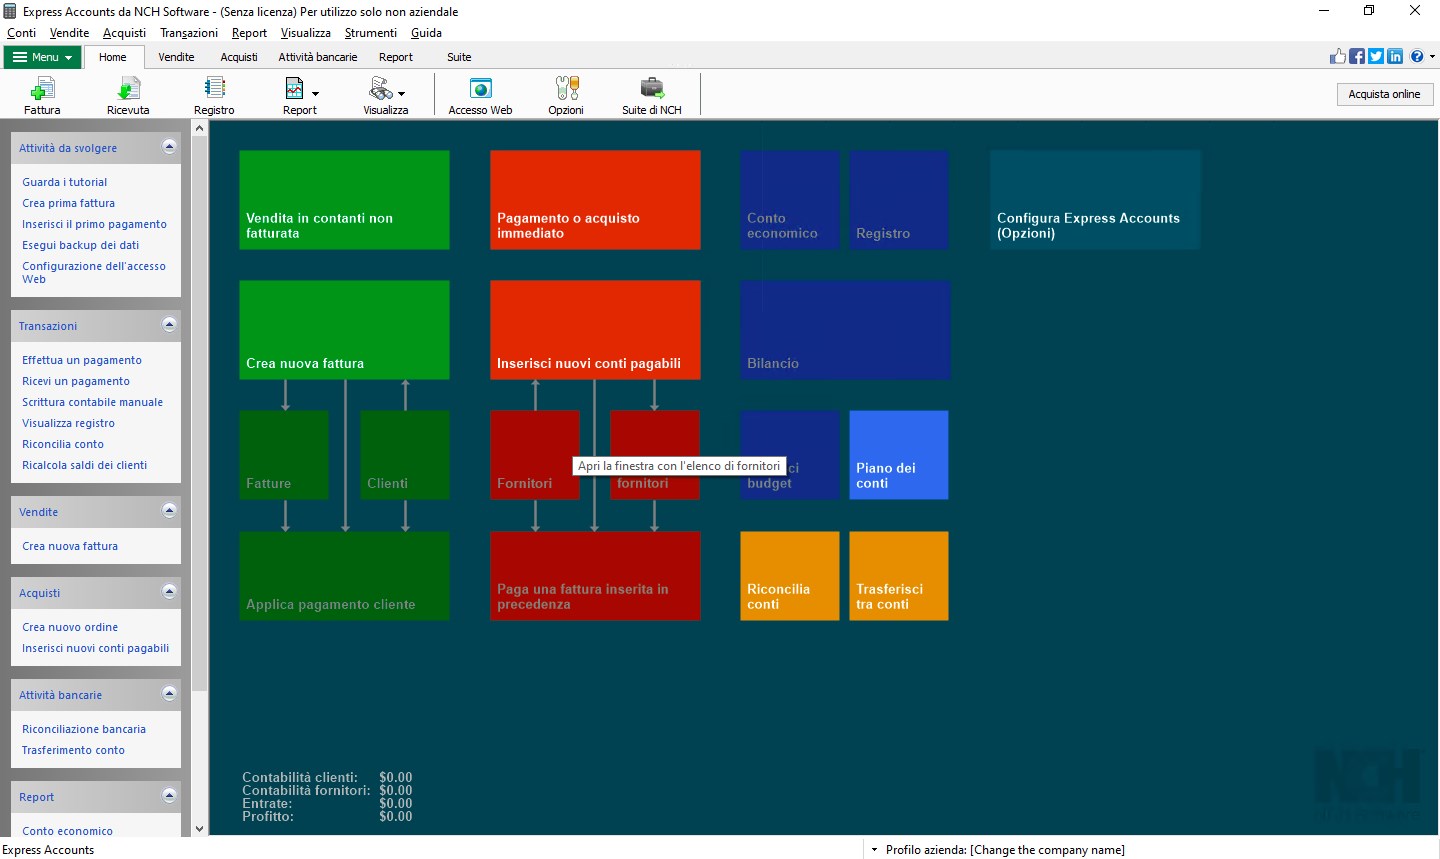1440x859 pixels.
Task: Click the Configura Express Accounts (Opzioni) tile
Action: [1095, 200]
